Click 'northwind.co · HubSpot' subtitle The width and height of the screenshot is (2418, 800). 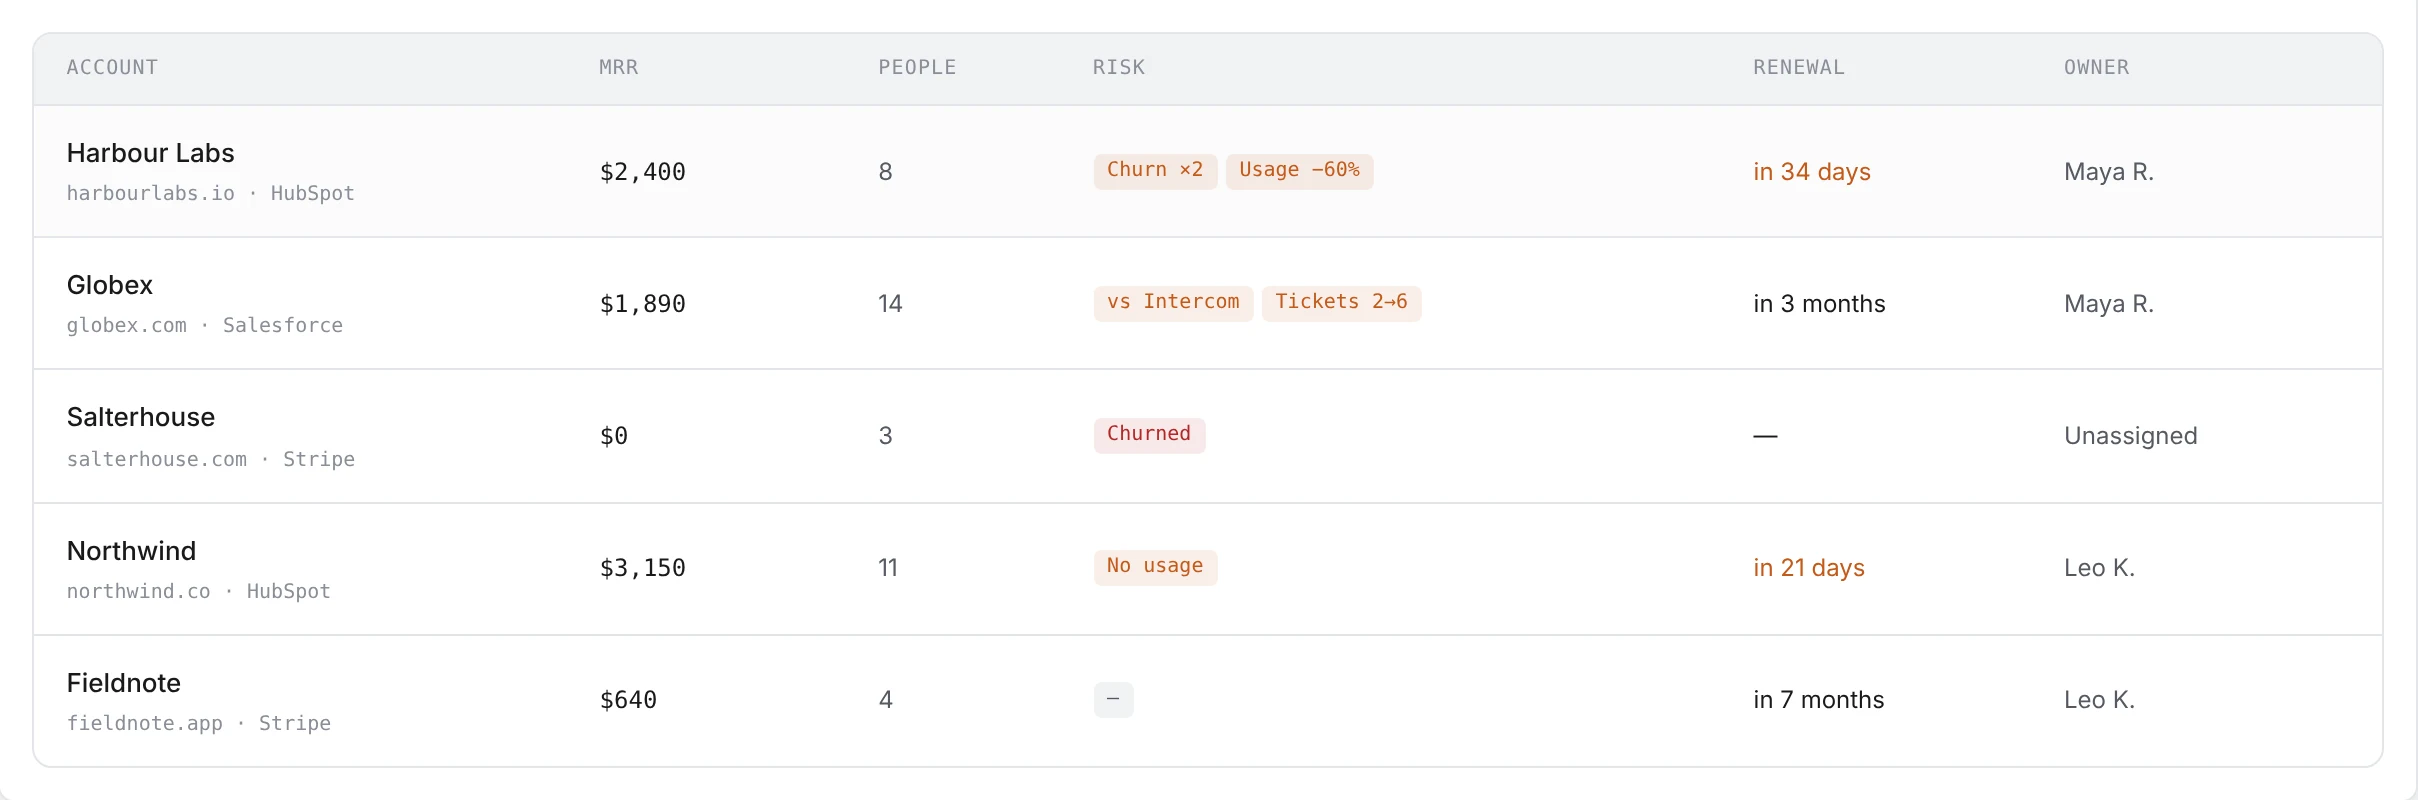coord(198,591)
